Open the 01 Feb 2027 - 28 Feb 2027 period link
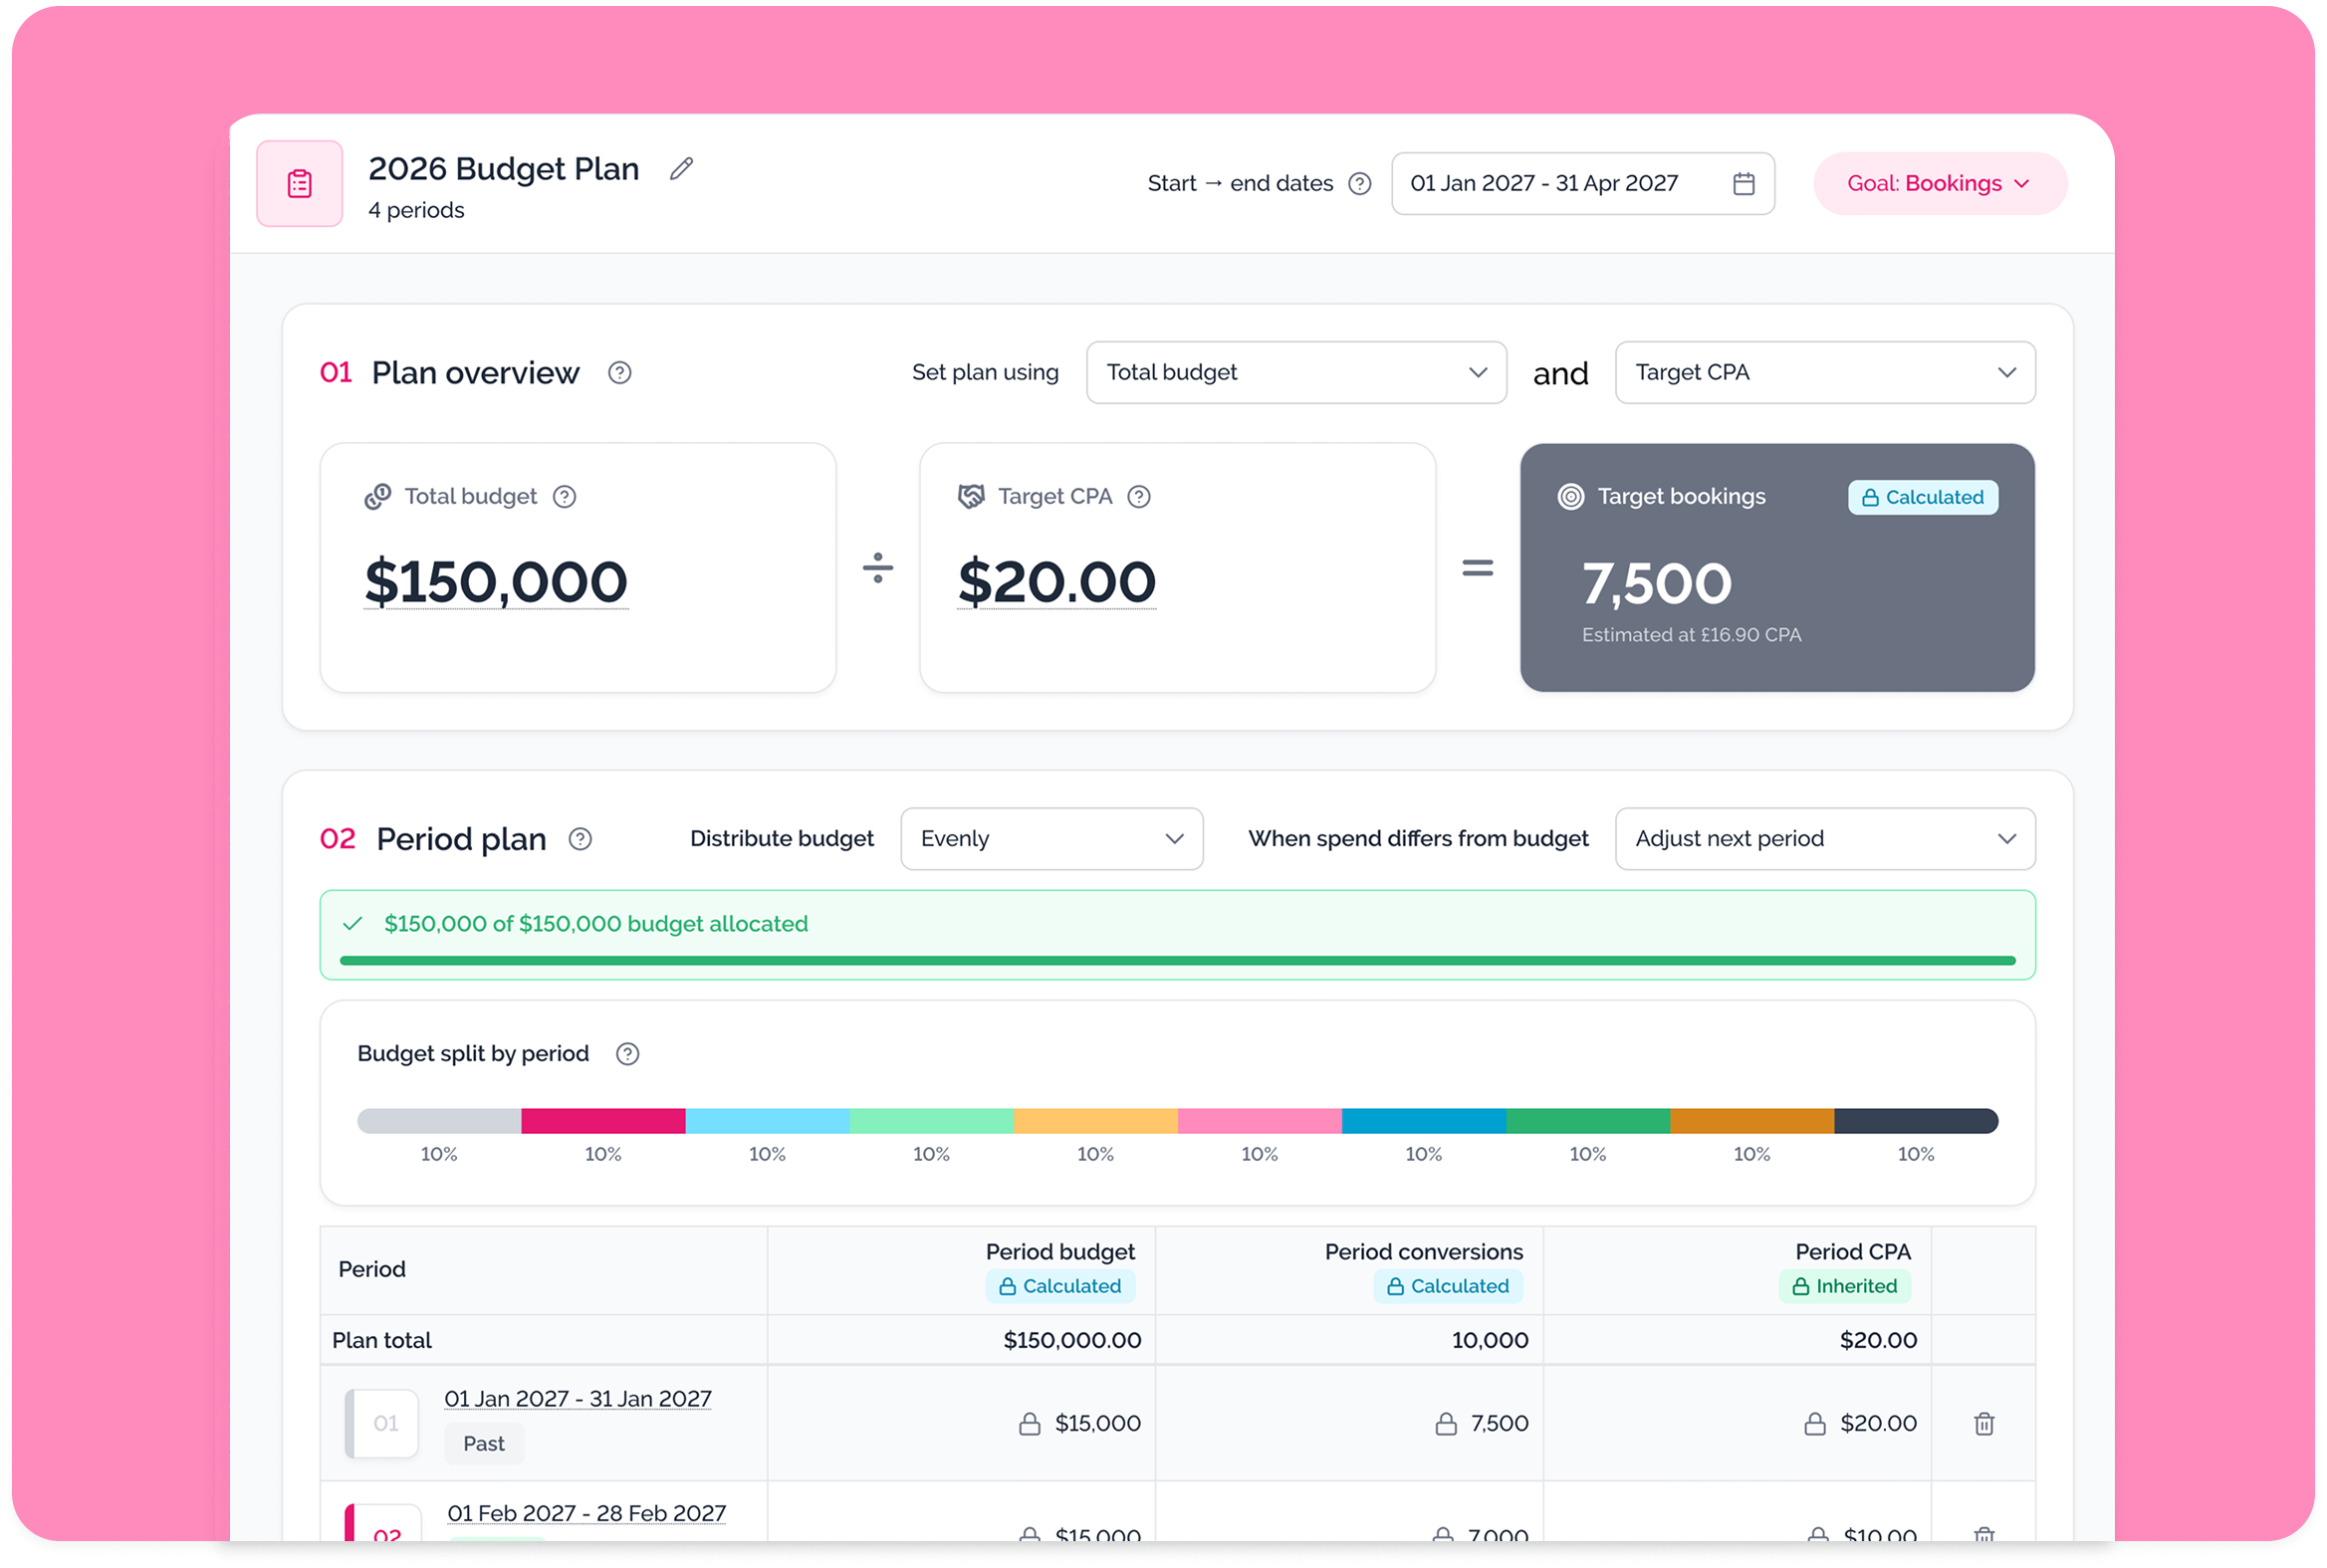The image size is (2327, 1568). tap(587, 1513)
